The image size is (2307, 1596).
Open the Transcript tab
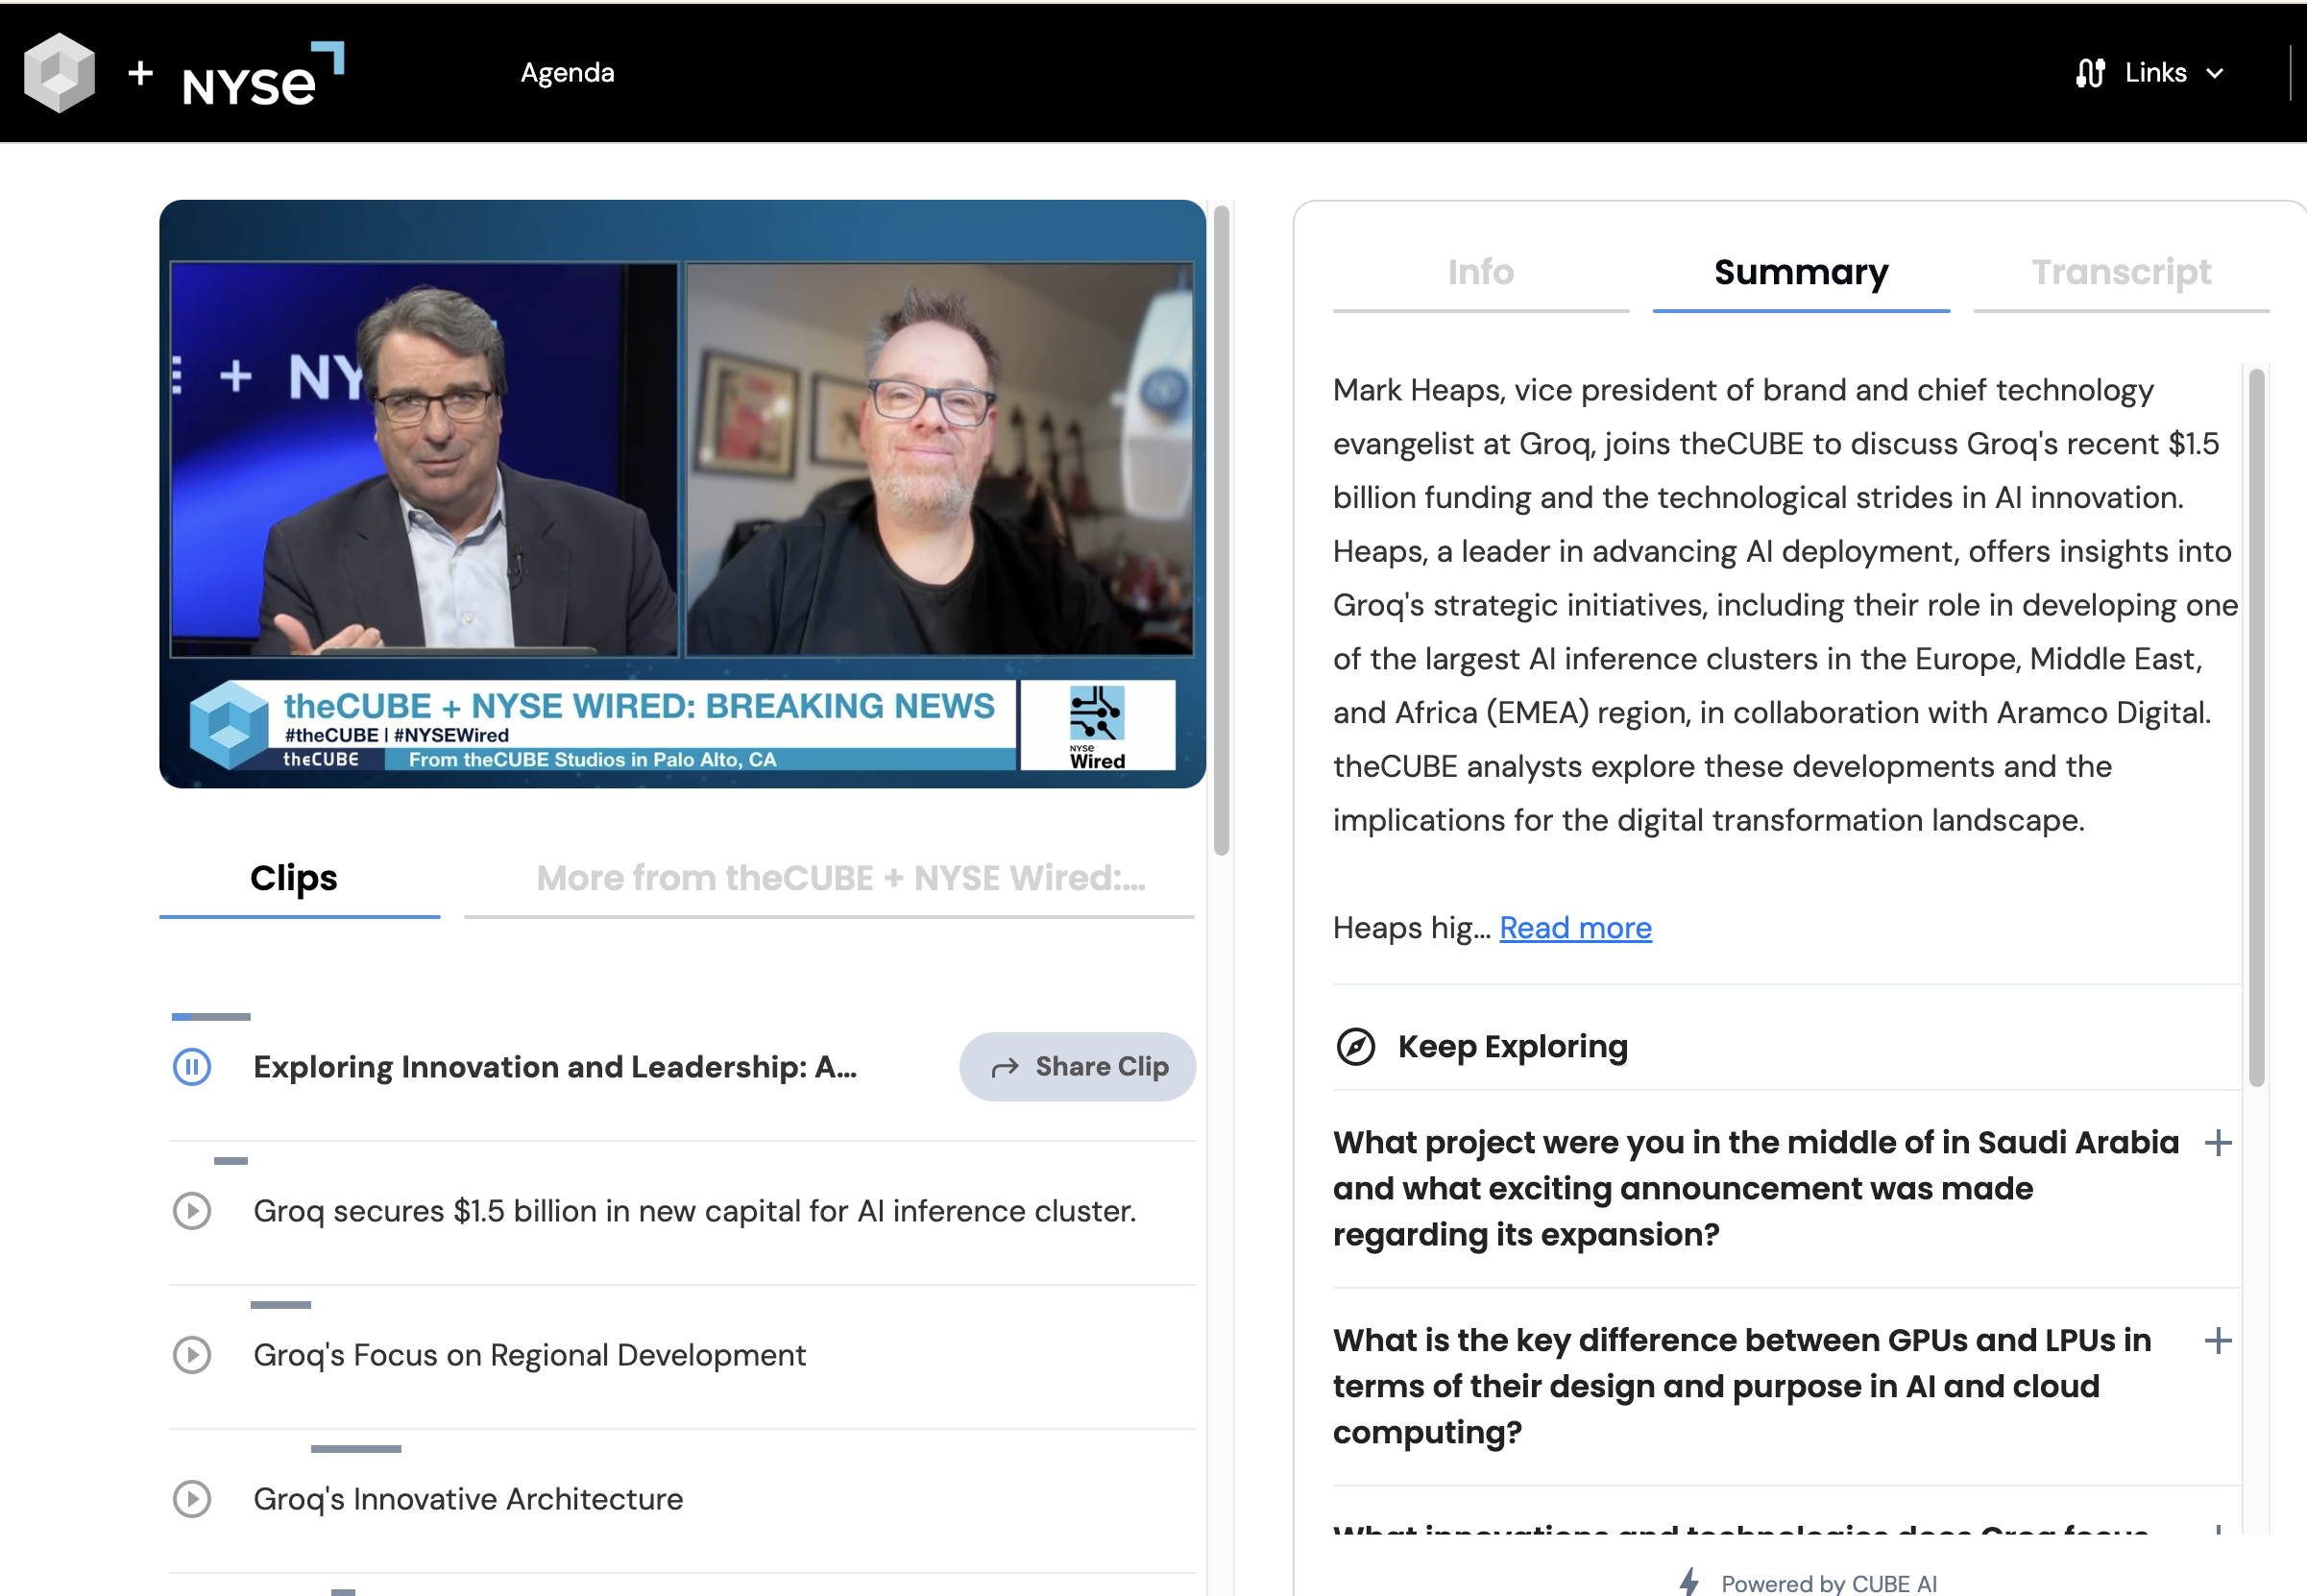(x=2121, y=272)
